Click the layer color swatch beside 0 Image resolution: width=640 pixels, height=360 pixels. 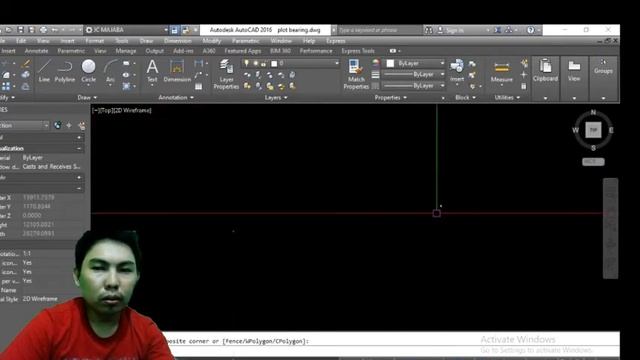pos(274,63)
